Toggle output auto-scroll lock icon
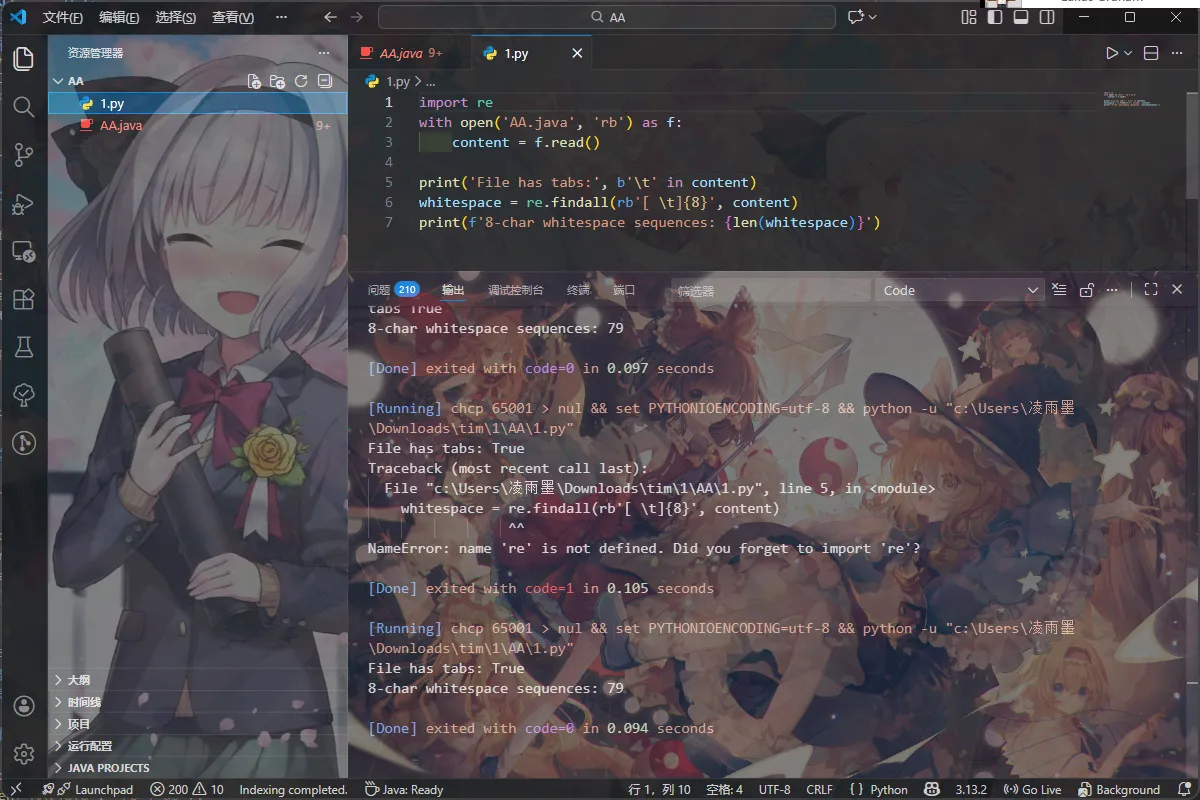The image size is (1200, 800). pos(1087,290)
